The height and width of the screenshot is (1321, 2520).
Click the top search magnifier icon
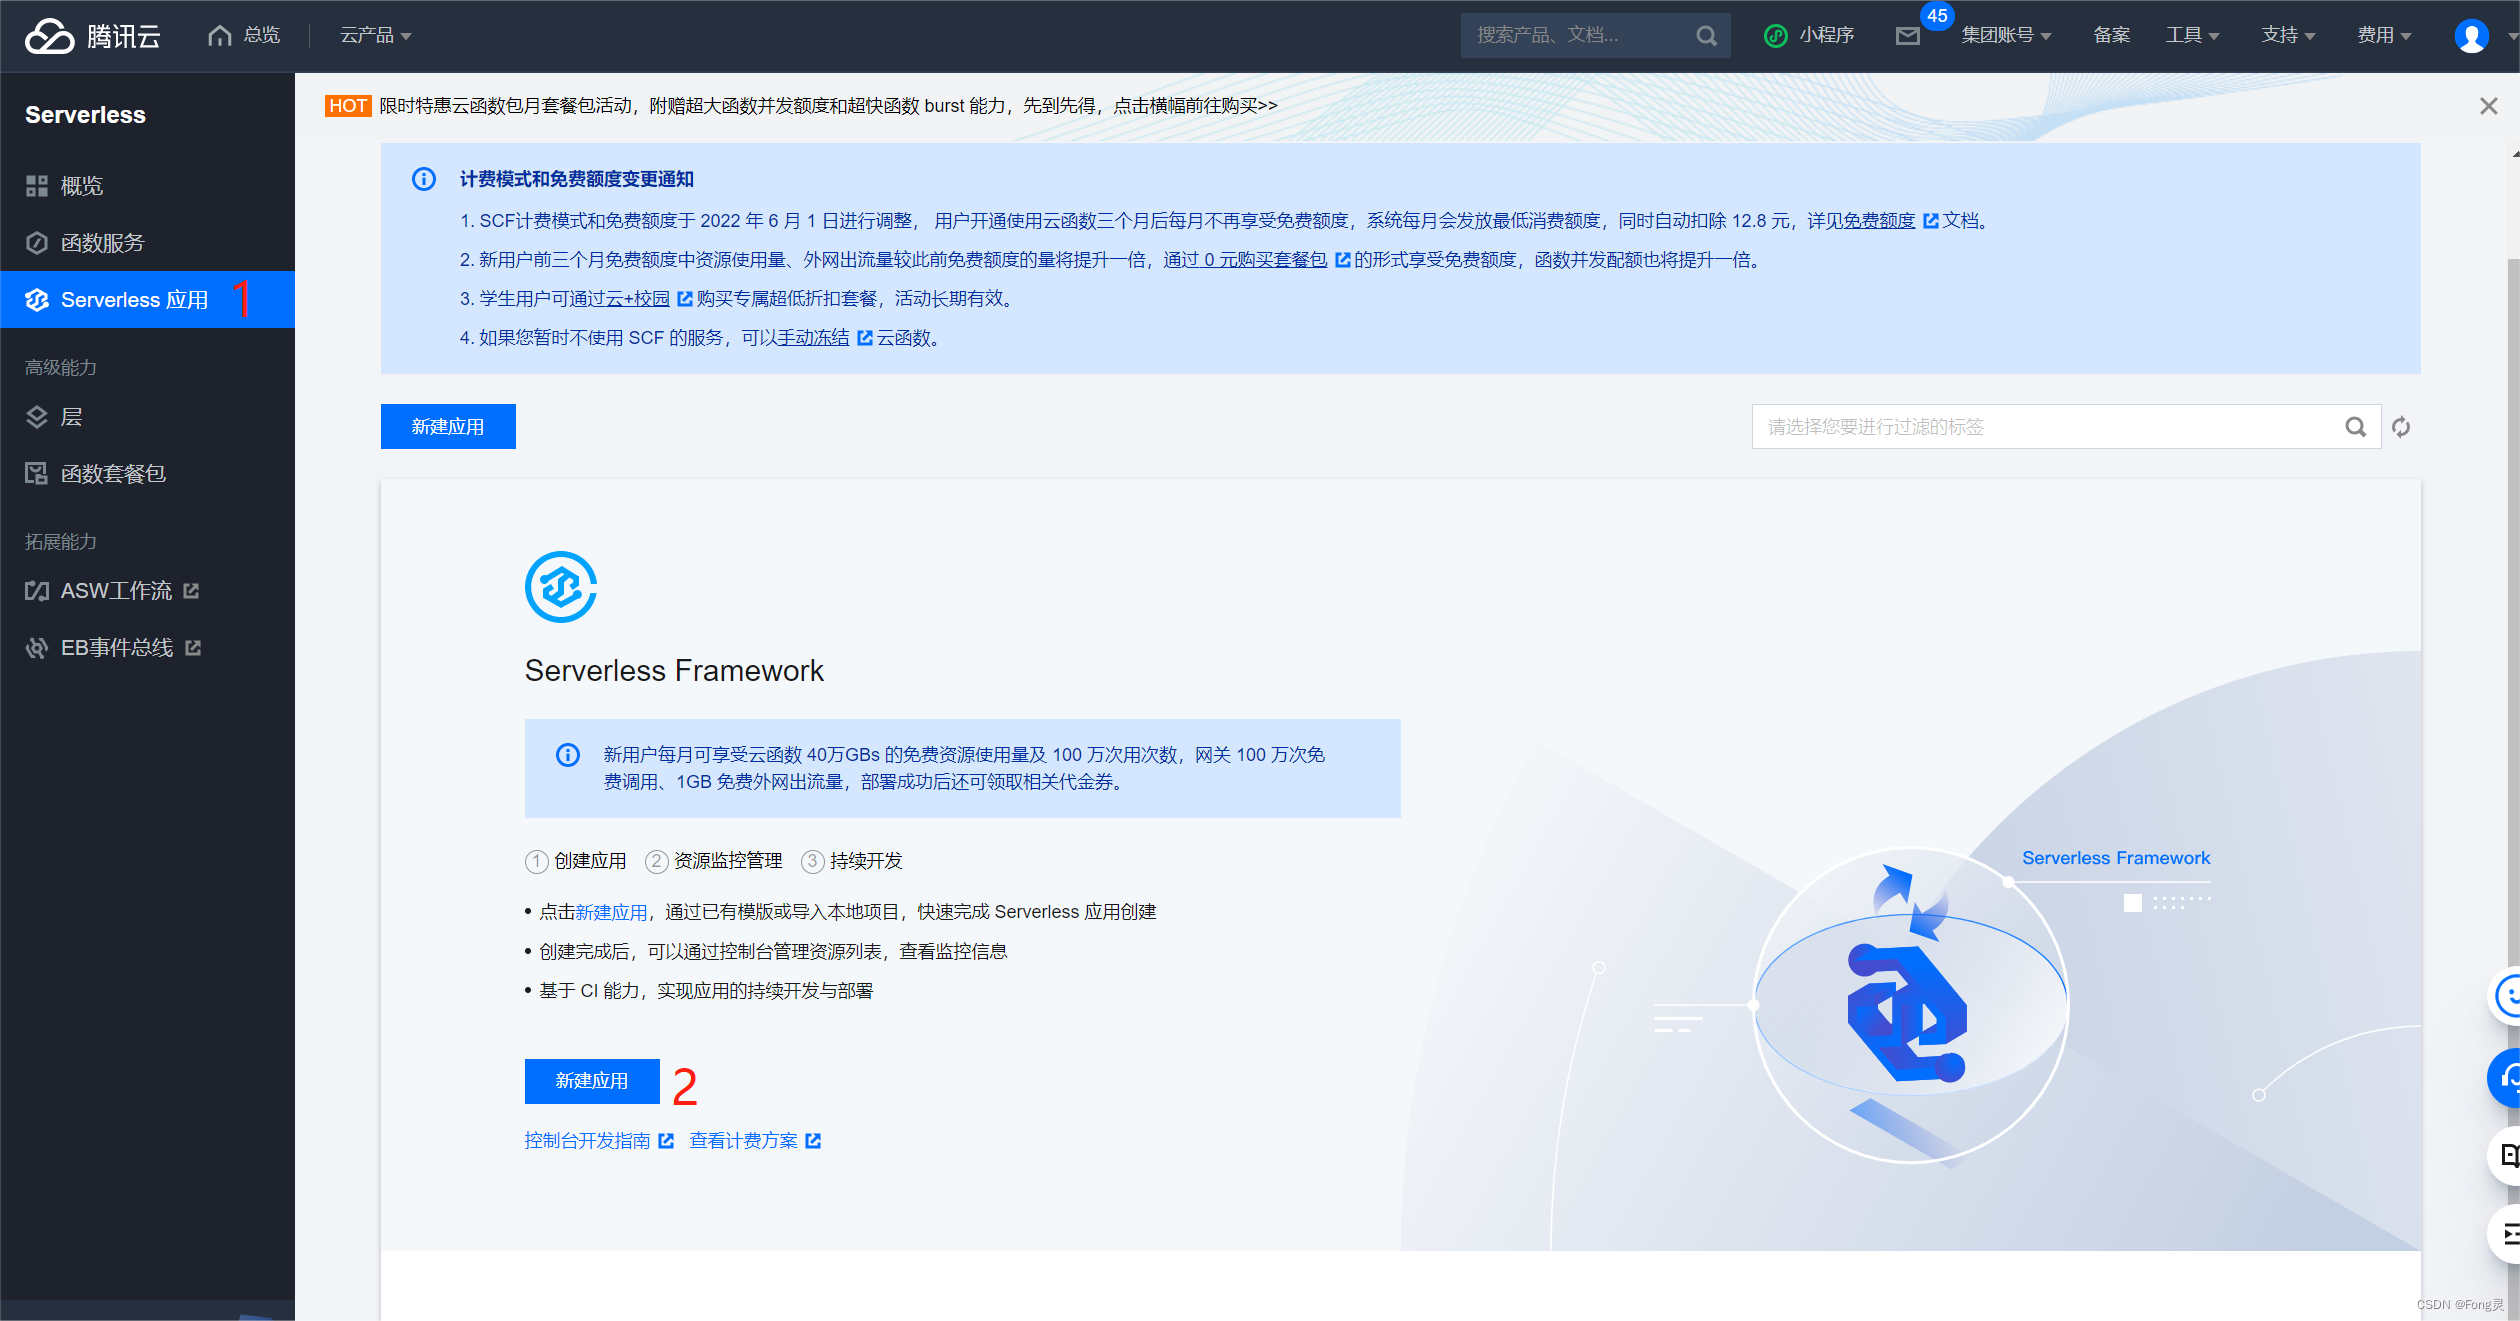coord(1707,36)
